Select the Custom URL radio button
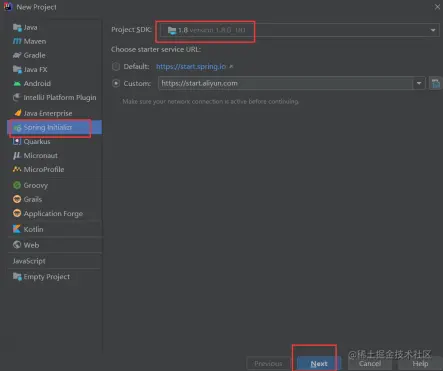This screenshot has width=443, height=371. click(x=116, y=83)
